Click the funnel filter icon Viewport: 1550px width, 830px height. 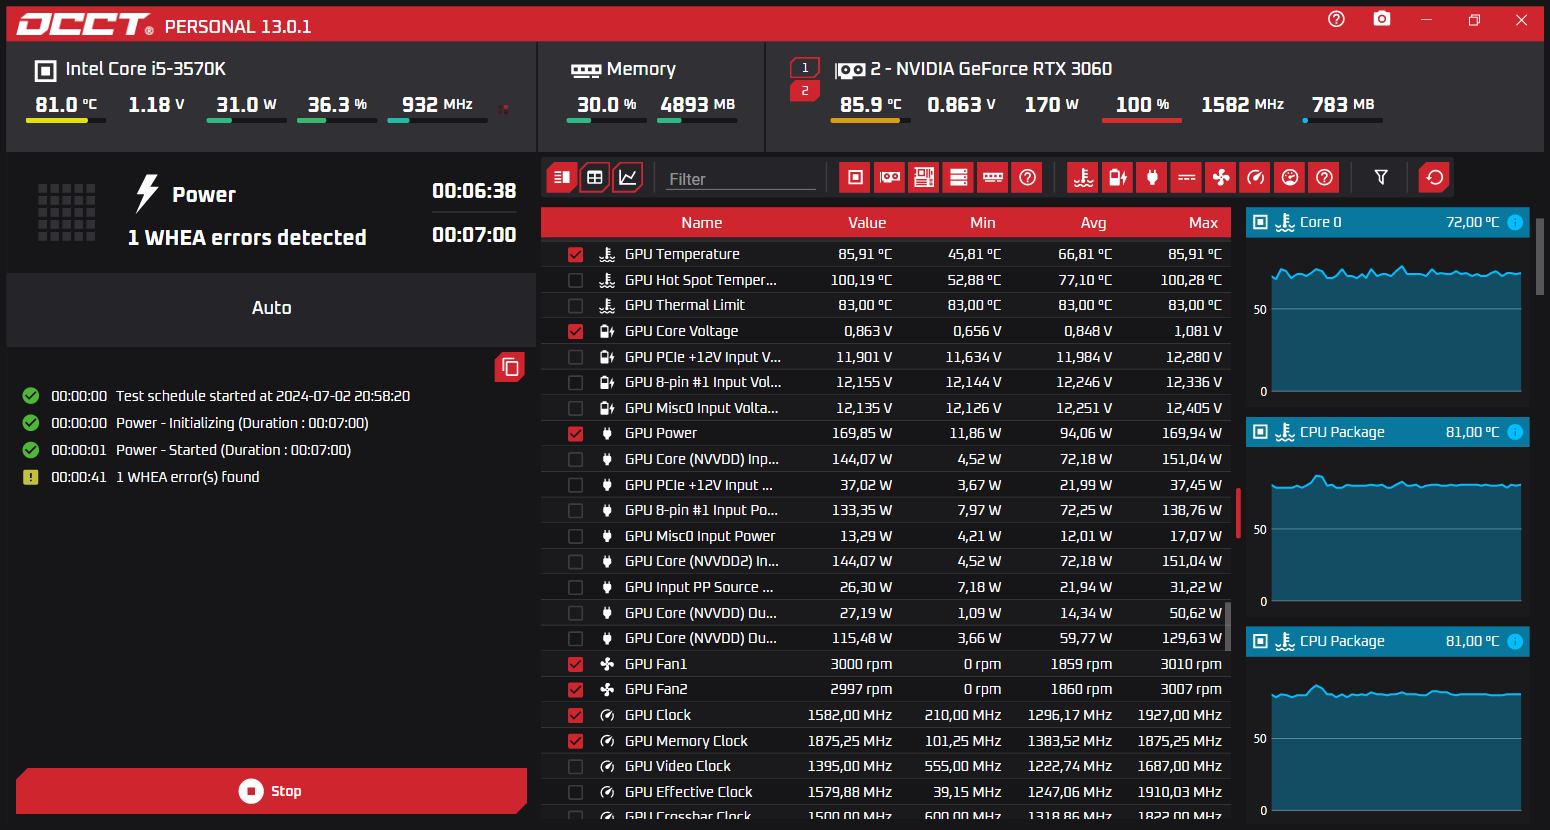(x=1381, y=178)
